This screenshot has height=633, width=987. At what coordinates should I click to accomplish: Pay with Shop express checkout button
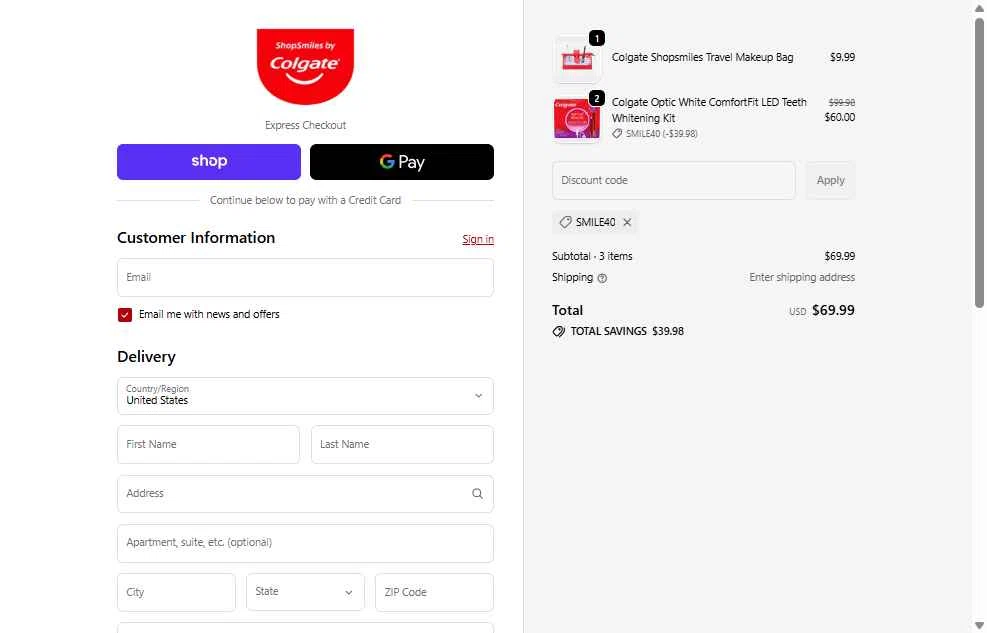tap(209, 162)
